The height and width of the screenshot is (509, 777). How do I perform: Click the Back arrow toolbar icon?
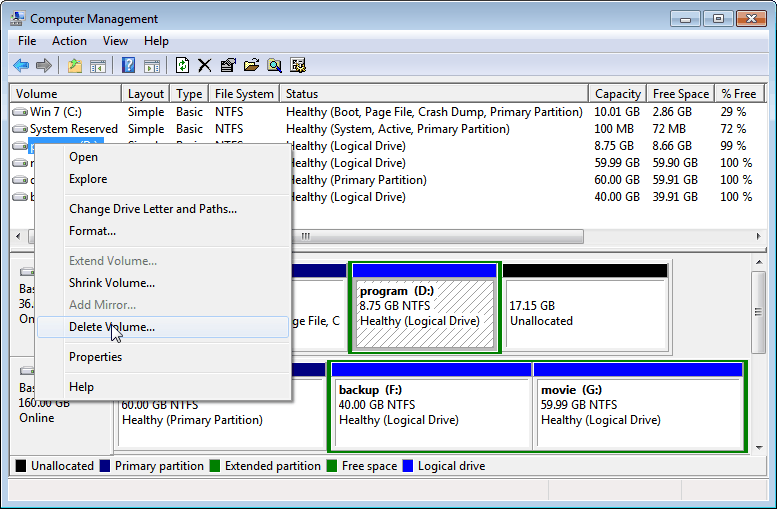[21, 65]
